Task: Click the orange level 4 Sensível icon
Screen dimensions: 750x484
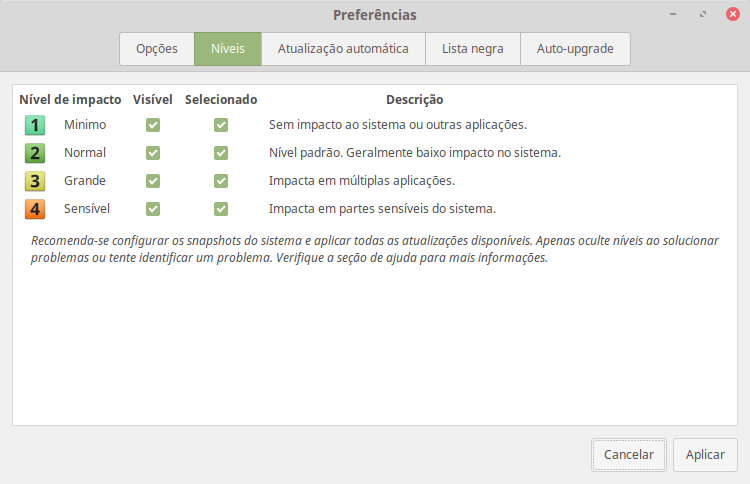Action: point(35,209)
